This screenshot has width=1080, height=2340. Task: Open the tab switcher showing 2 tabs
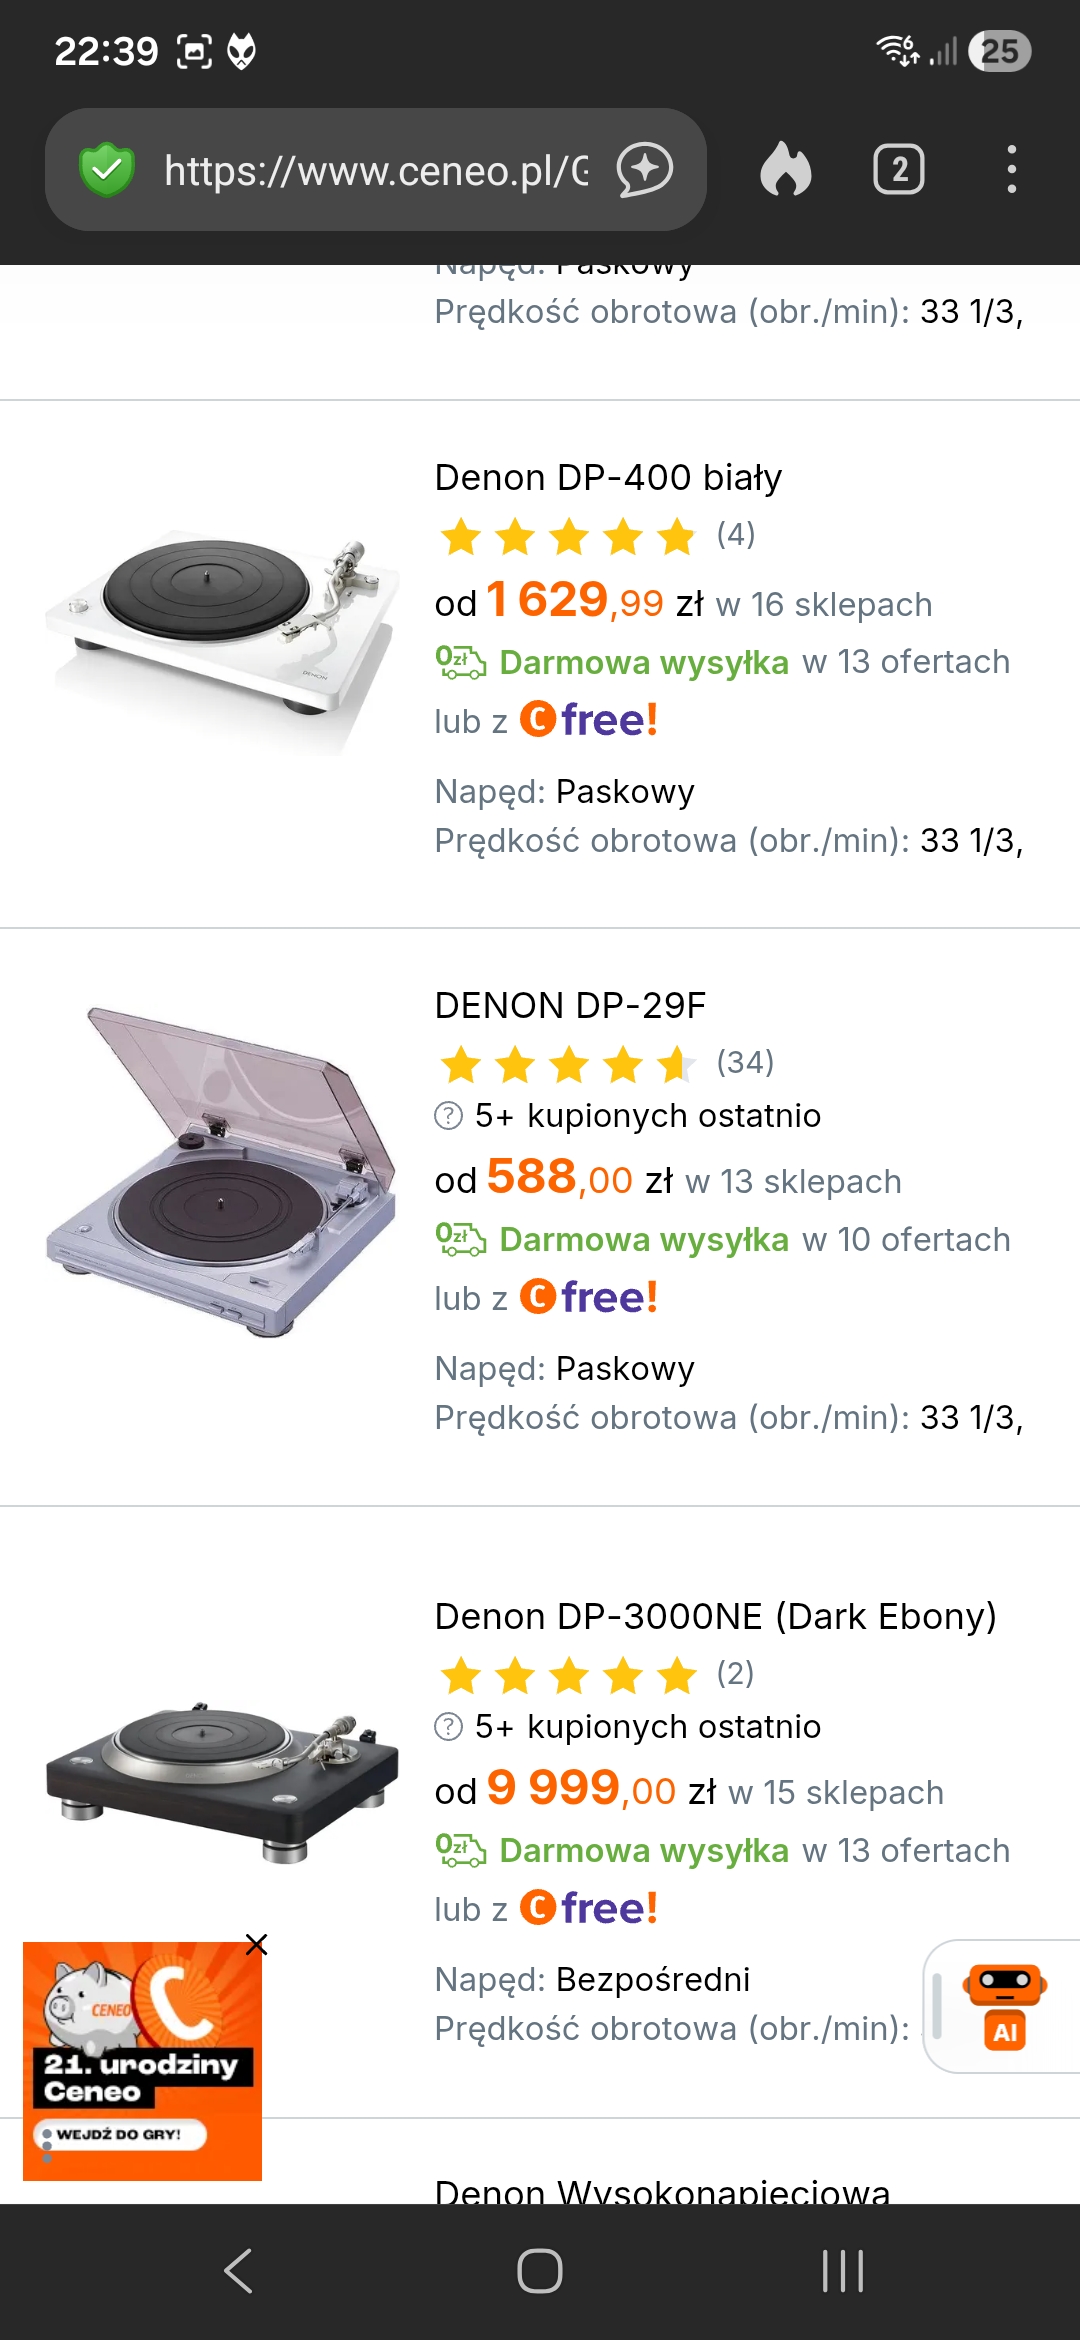coord(898,170)
